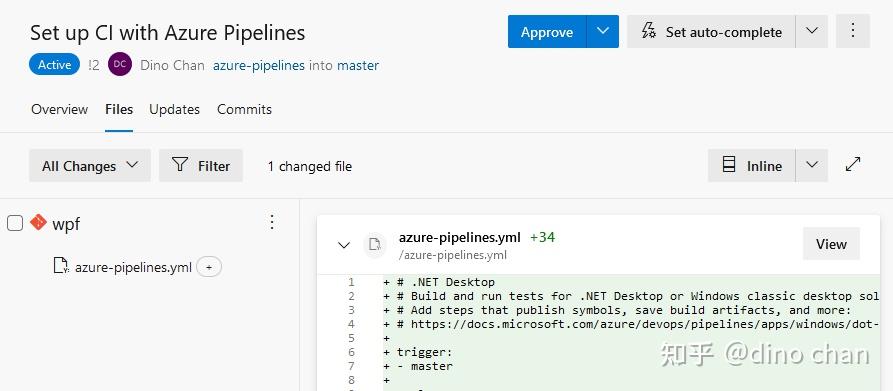Image resolution: width=893 pixels, height=391 pixels.
Task: Click the wpf repository git icon
Action: [38, 222]
